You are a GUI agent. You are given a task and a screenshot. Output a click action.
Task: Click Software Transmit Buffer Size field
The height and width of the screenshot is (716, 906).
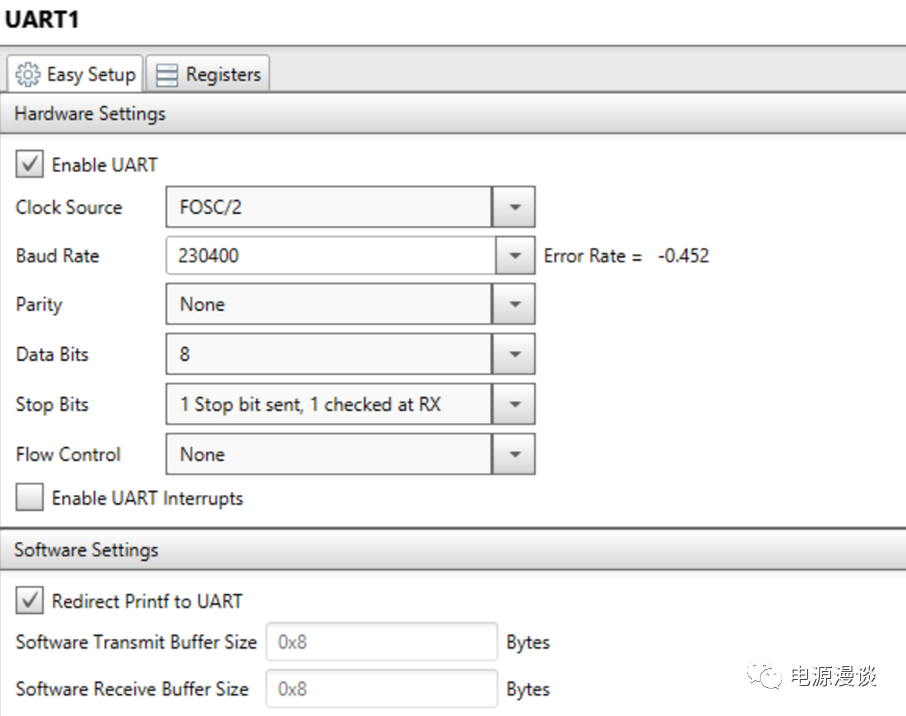(381, 642)
